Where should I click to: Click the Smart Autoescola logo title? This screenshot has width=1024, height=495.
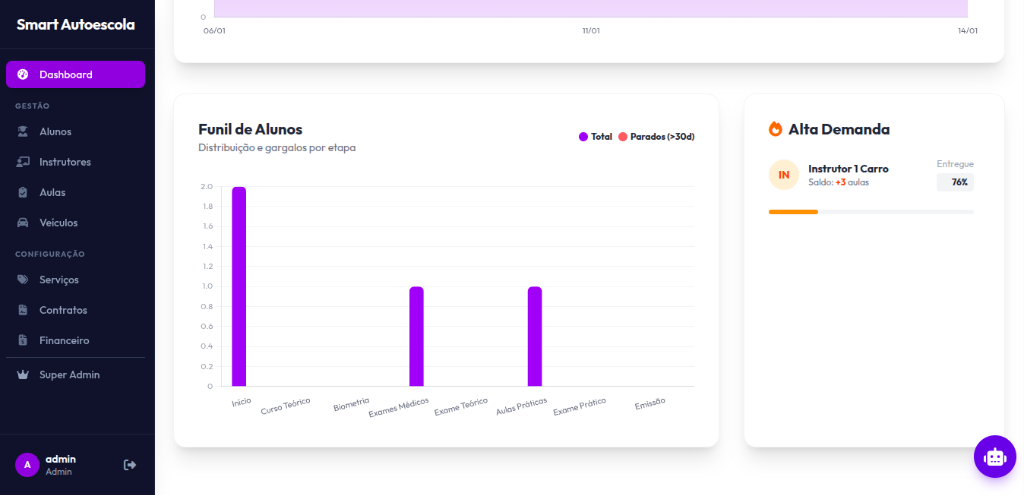point(75,25)
